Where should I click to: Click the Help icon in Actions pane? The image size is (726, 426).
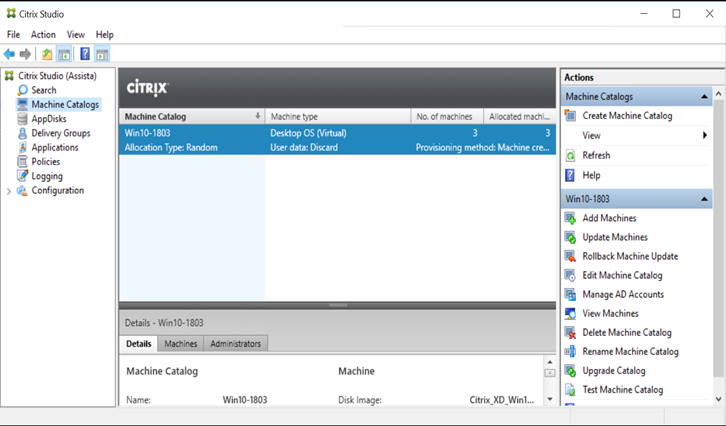click(570, 175)
